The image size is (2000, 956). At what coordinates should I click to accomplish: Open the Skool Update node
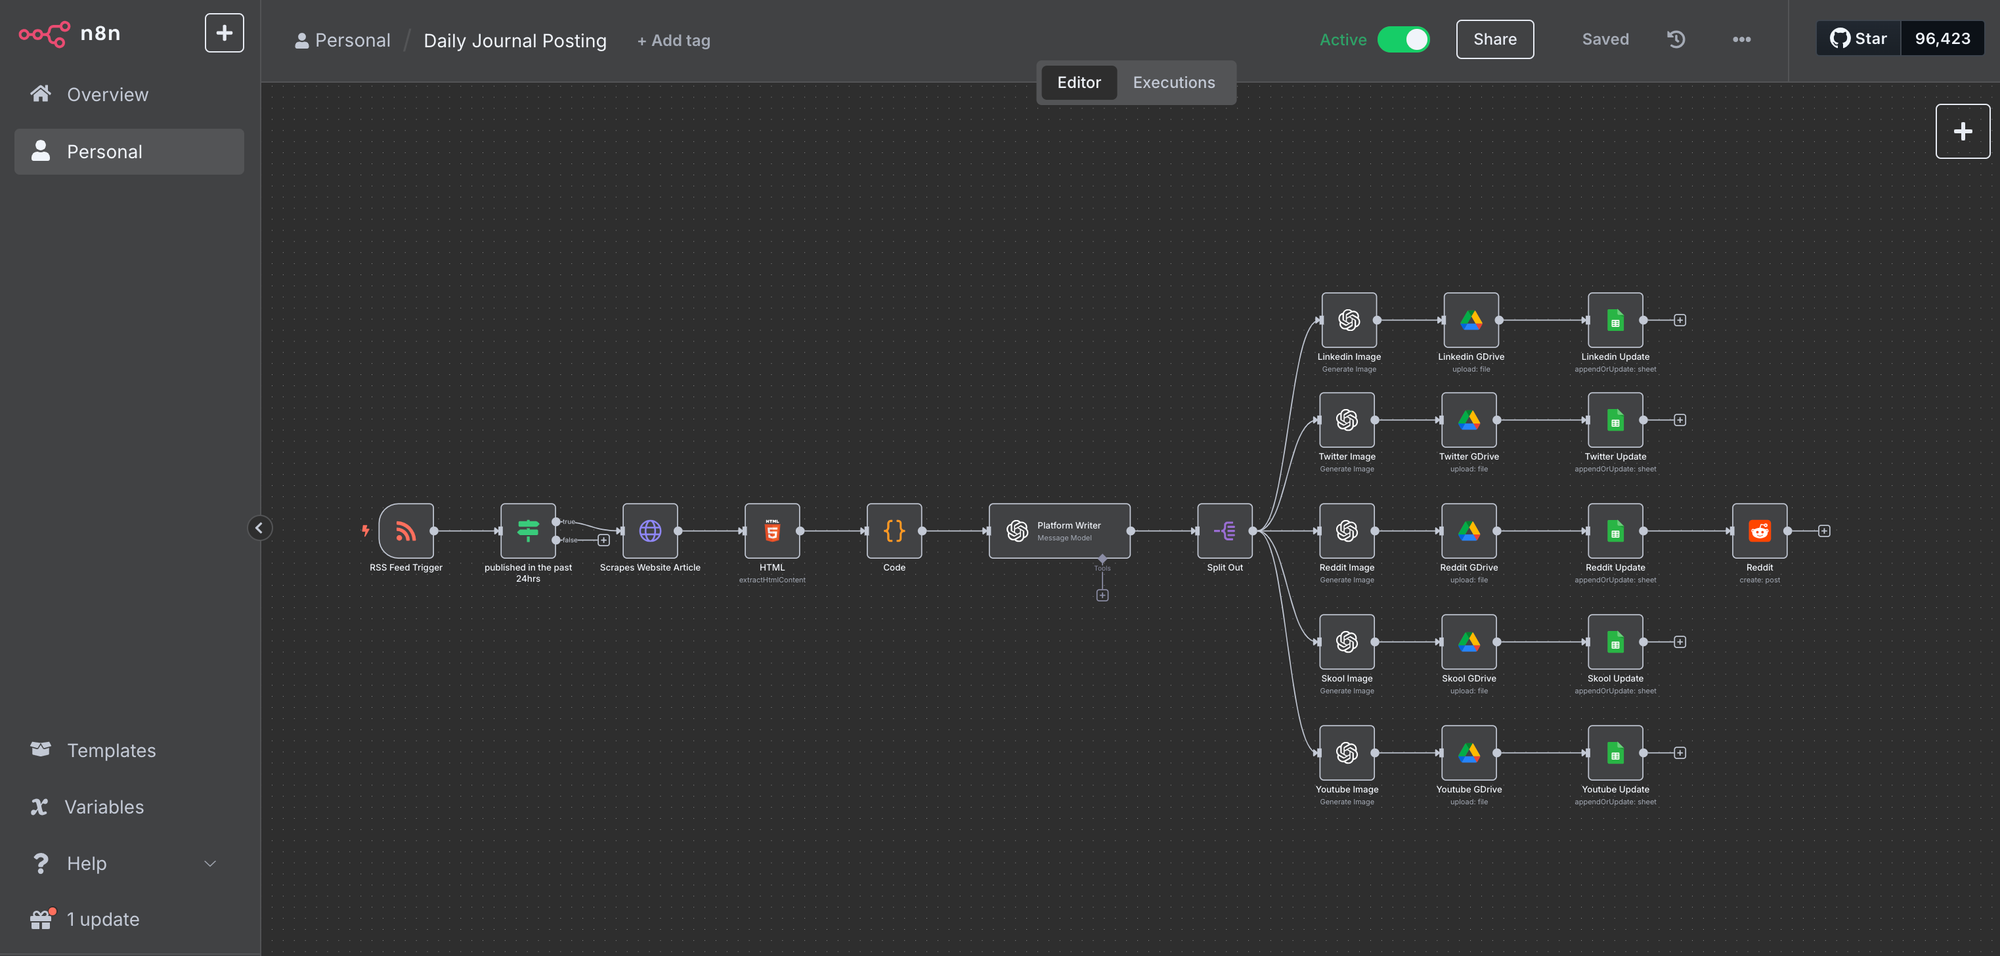point(1615,642)
